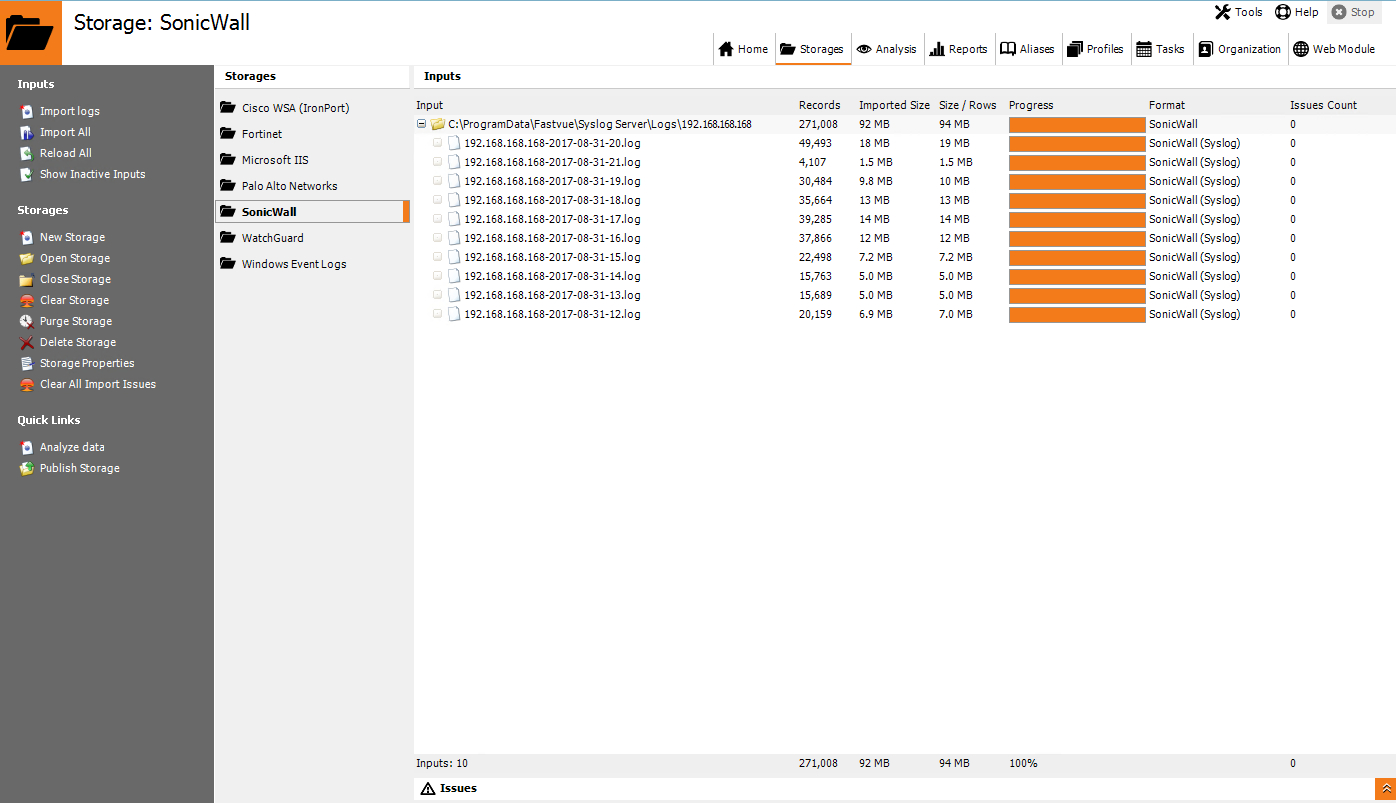Click progress bar of the Logs folder row
1396x803 pixels.
click(1077, 124)
